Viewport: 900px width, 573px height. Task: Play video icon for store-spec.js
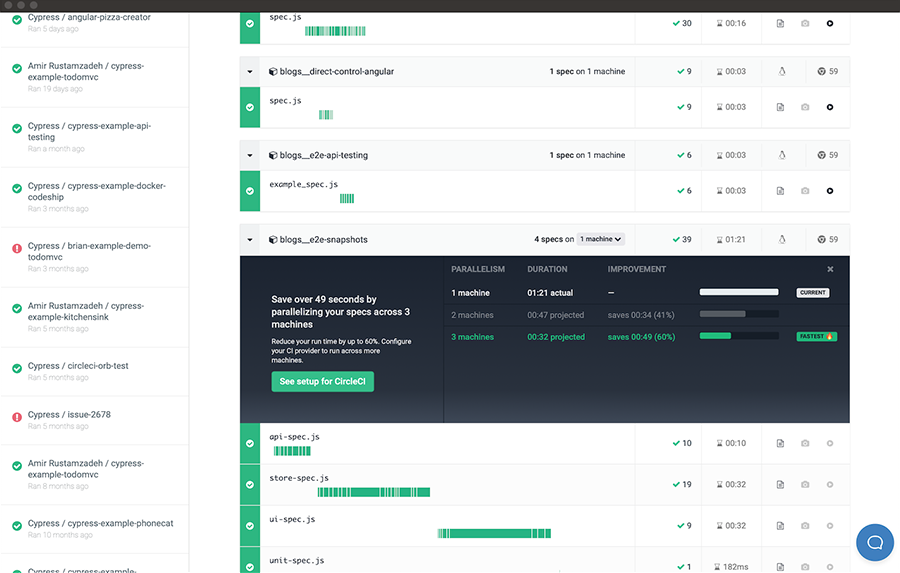[830, 485]
